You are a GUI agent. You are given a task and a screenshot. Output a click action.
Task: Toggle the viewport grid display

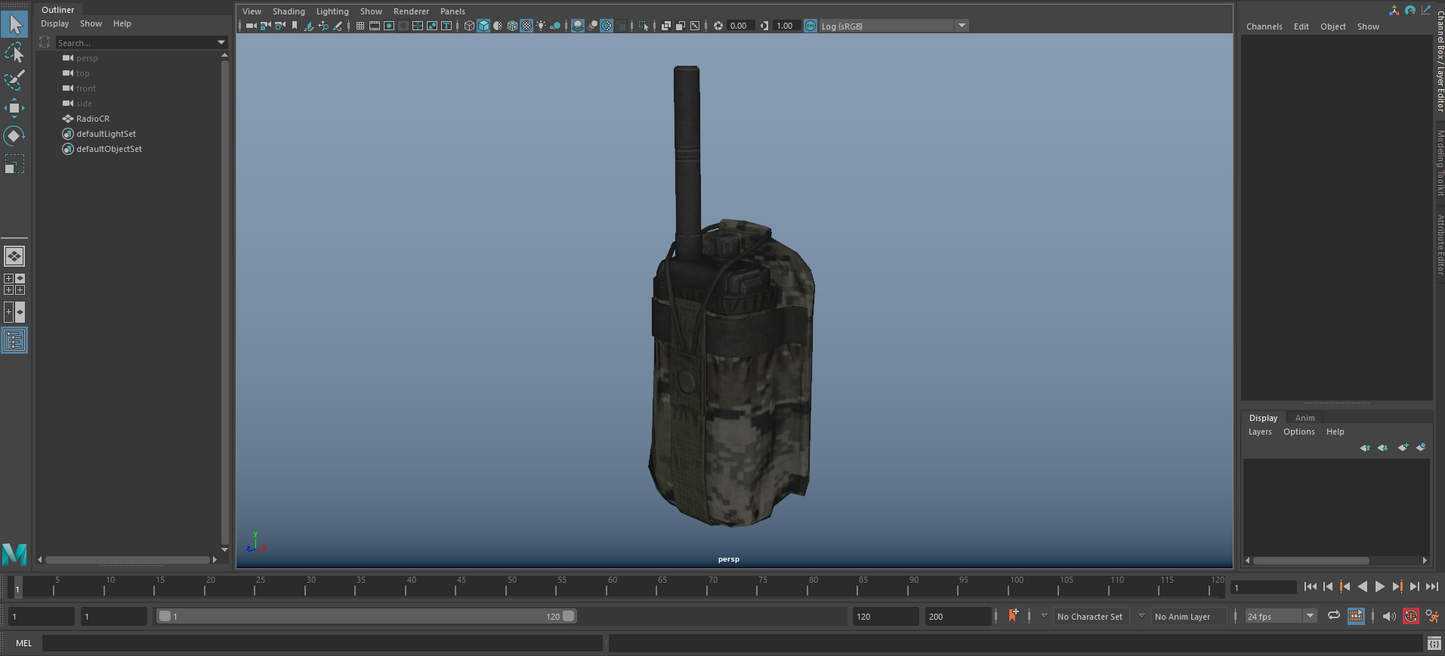click(360, 26)
